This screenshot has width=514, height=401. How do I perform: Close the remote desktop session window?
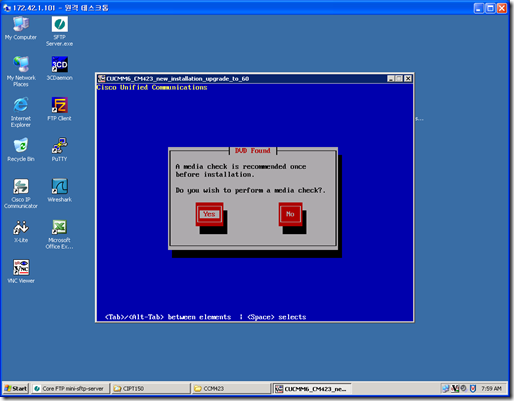point(502,8)
